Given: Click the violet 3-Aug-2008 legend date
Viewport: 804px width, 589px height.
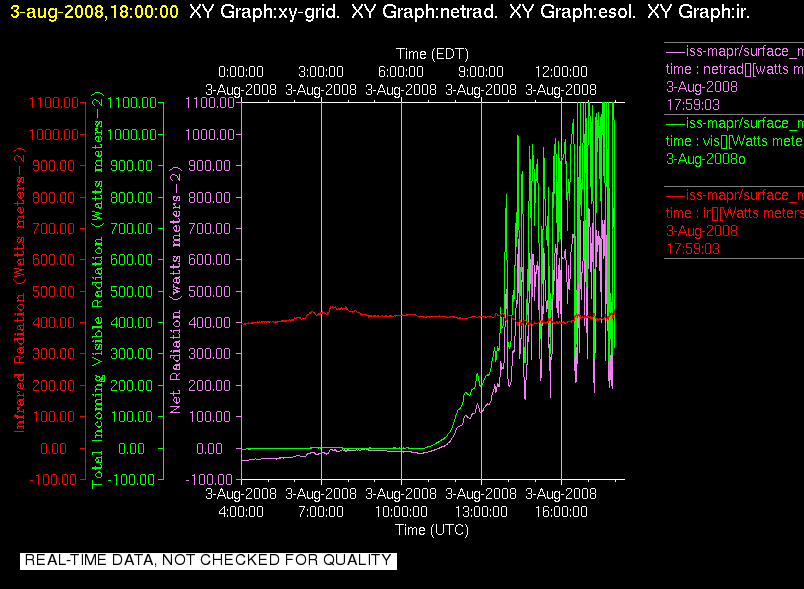Looking at the screenshot, I should point(701,87).
